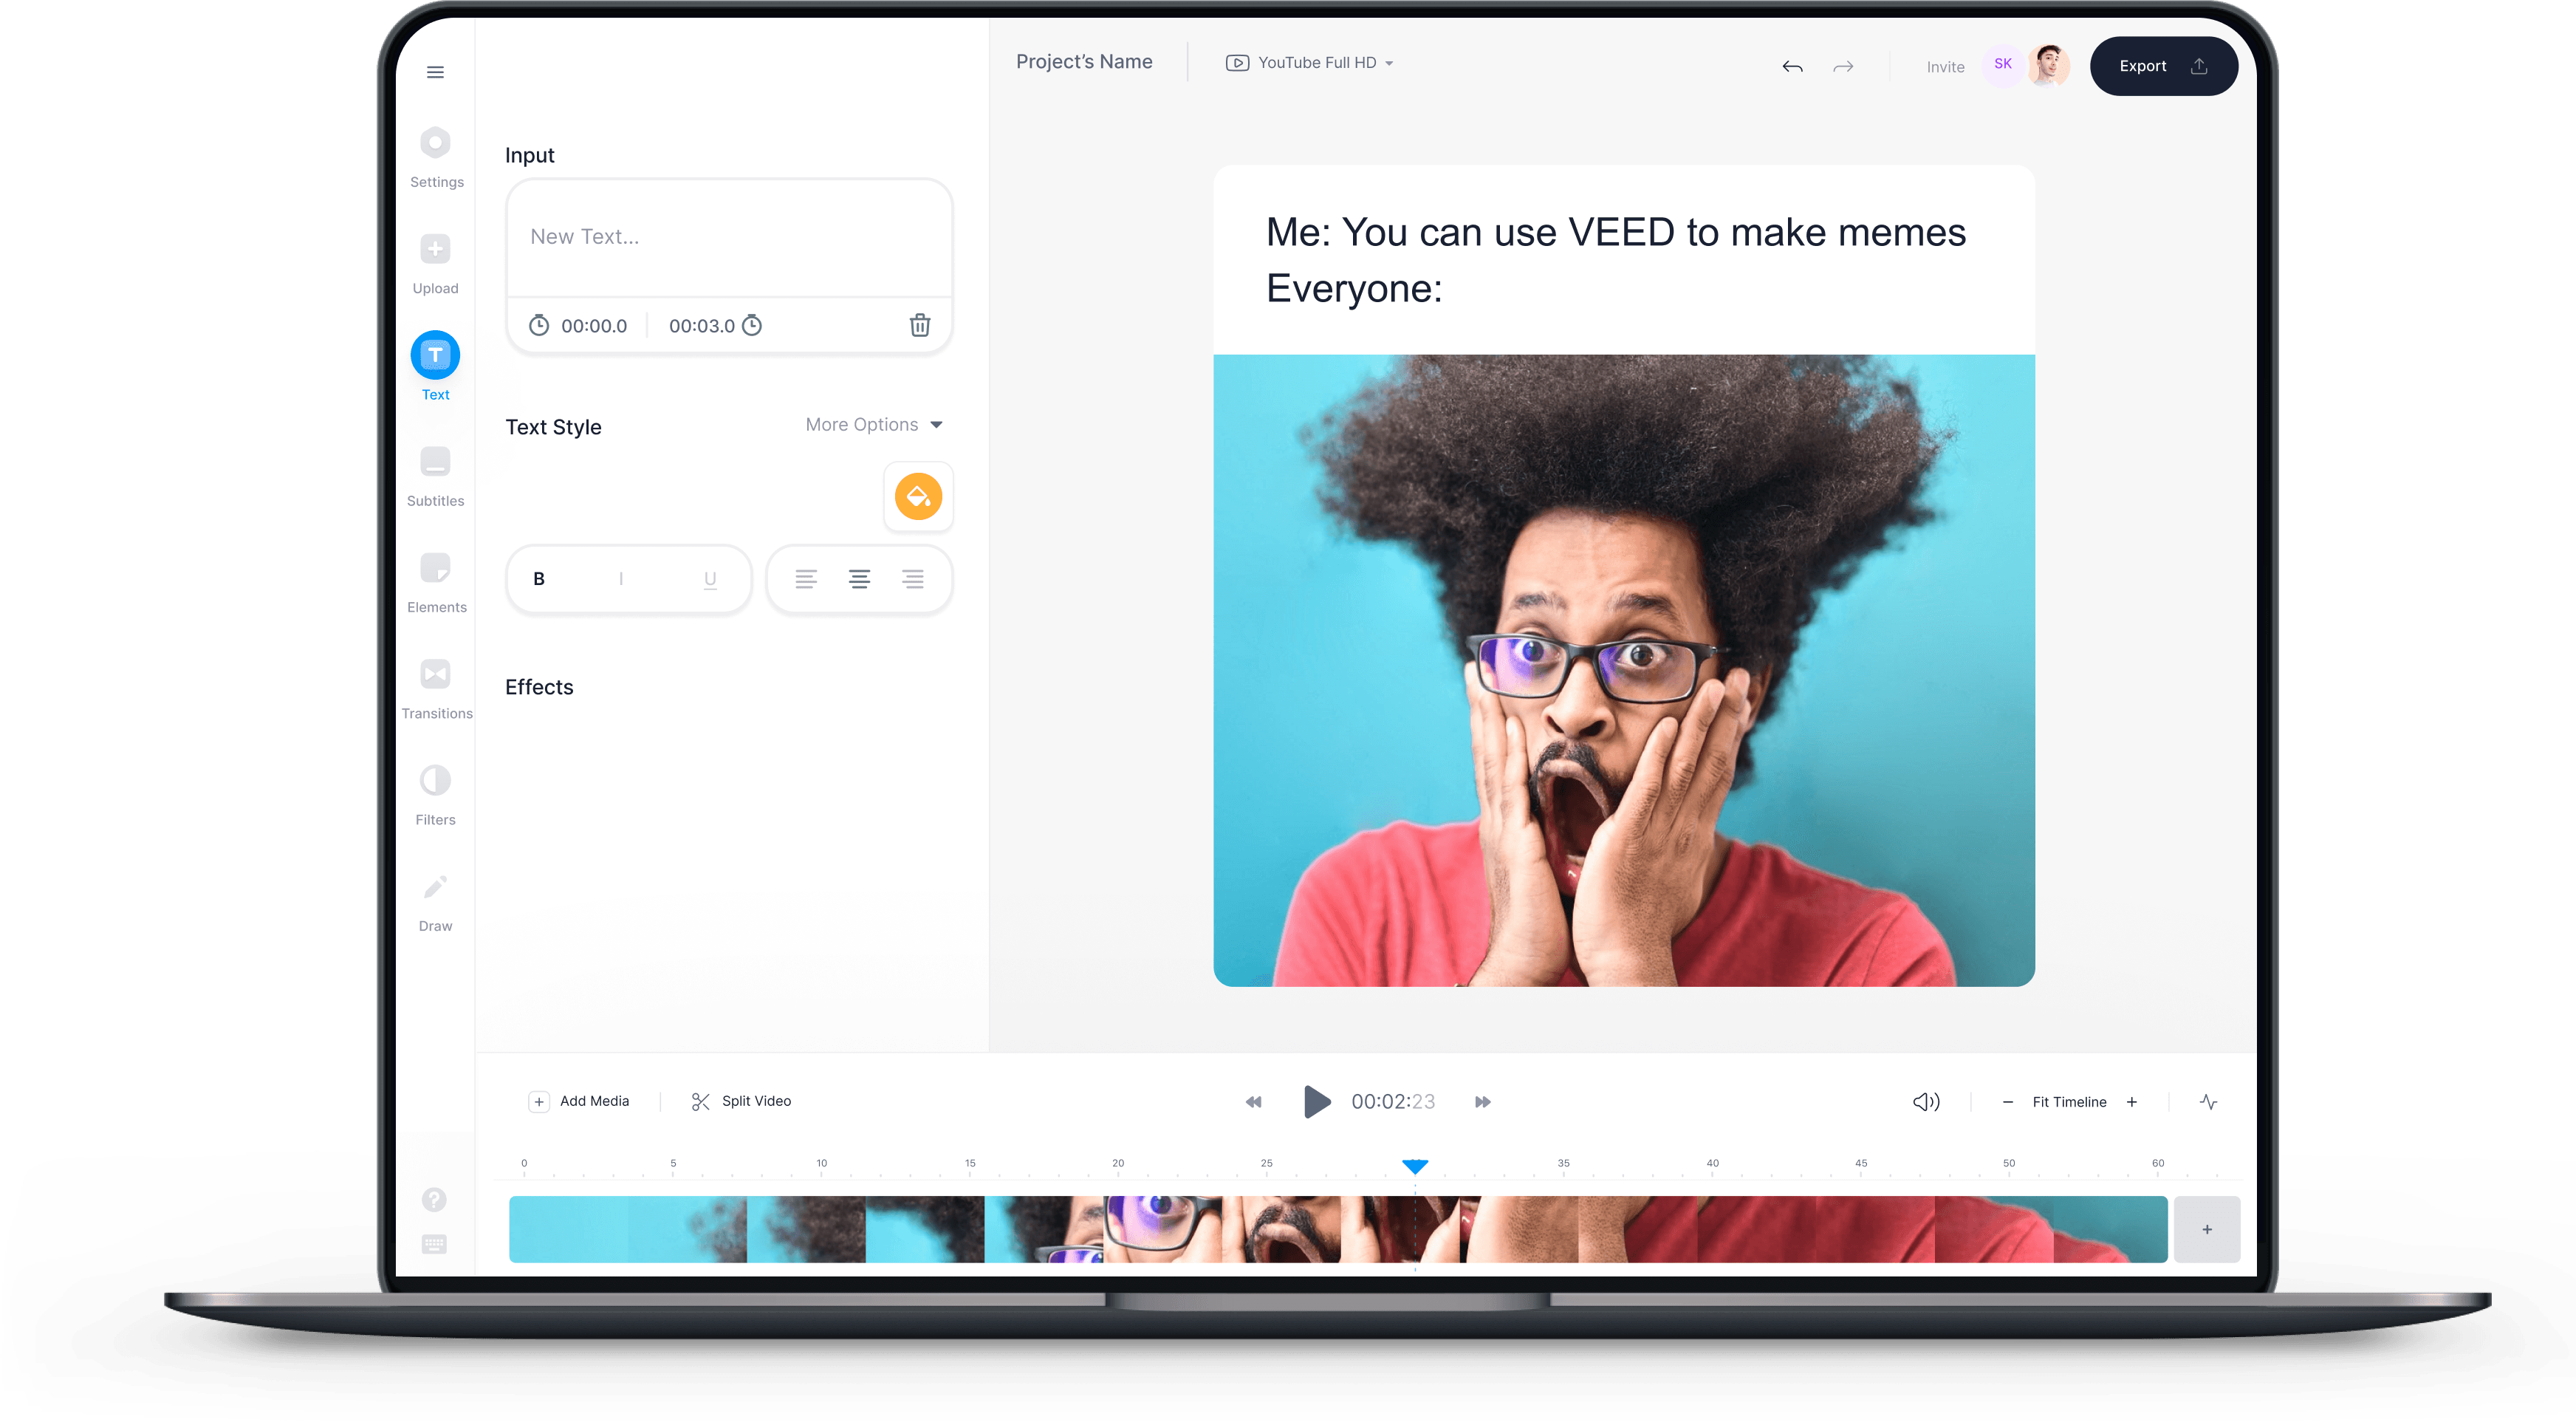Open the text fill color picker

[918, 497]
